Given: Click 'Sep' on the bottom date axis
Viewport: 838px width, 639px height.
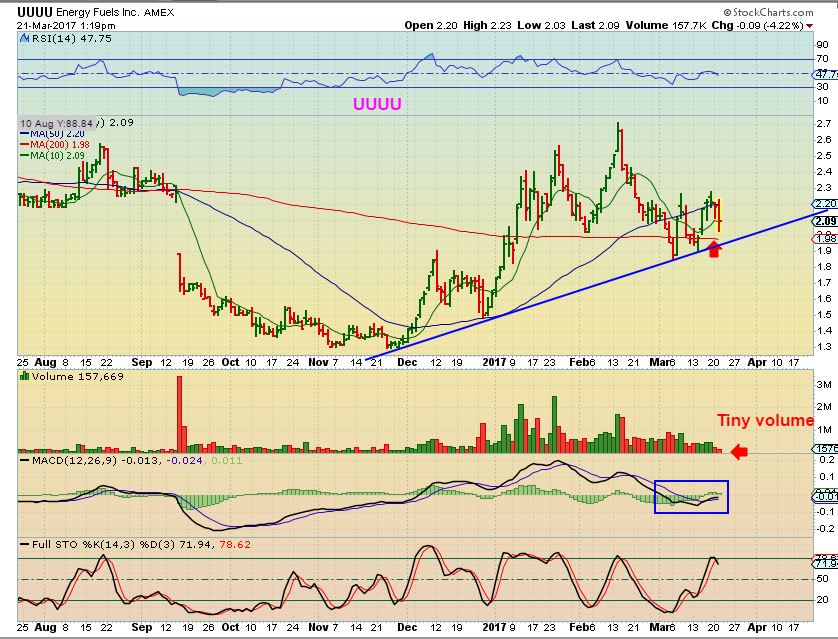Looking at the screenshot, I should point(142,627).
